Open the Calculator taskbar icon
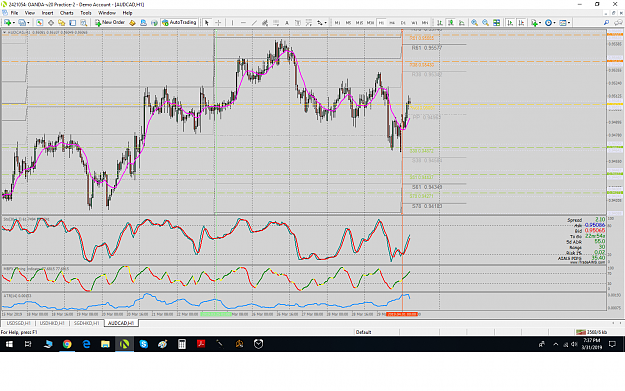 (182, 344)
